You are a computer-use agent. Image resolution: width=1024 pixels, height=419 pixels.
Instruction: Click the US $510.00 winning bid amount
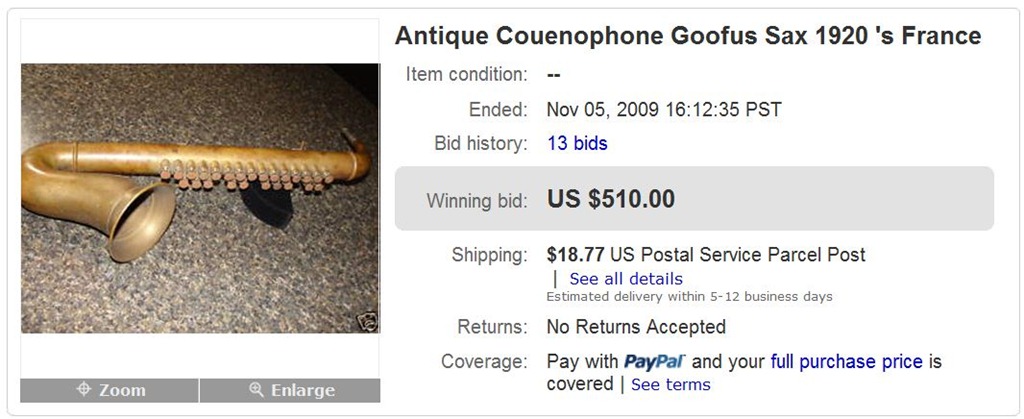tap(611, 199)
